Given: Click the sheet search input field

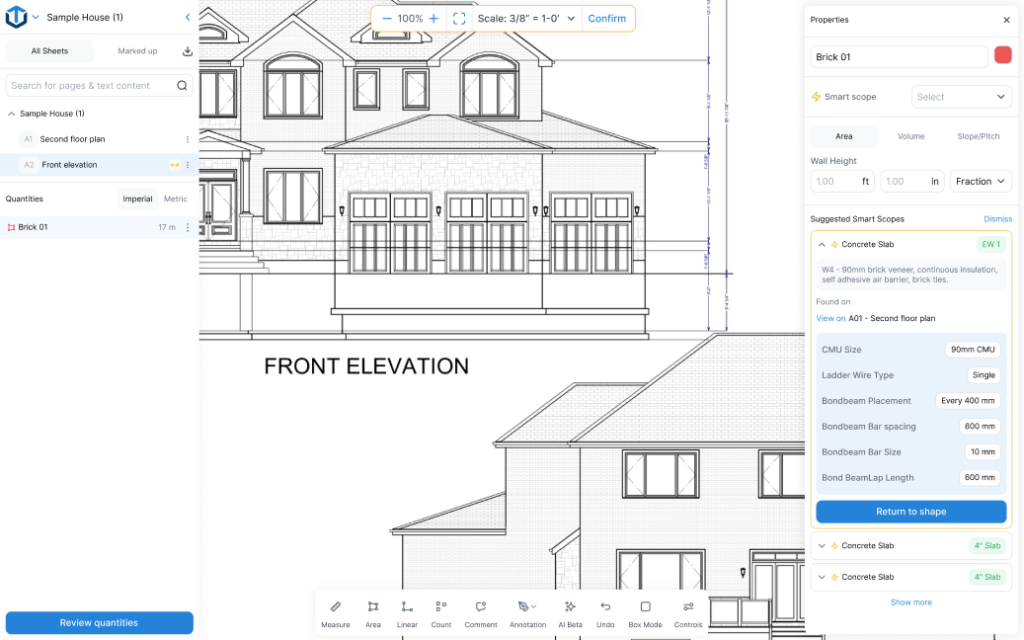Looking at the screenshot, I should (x=90, y=85).
